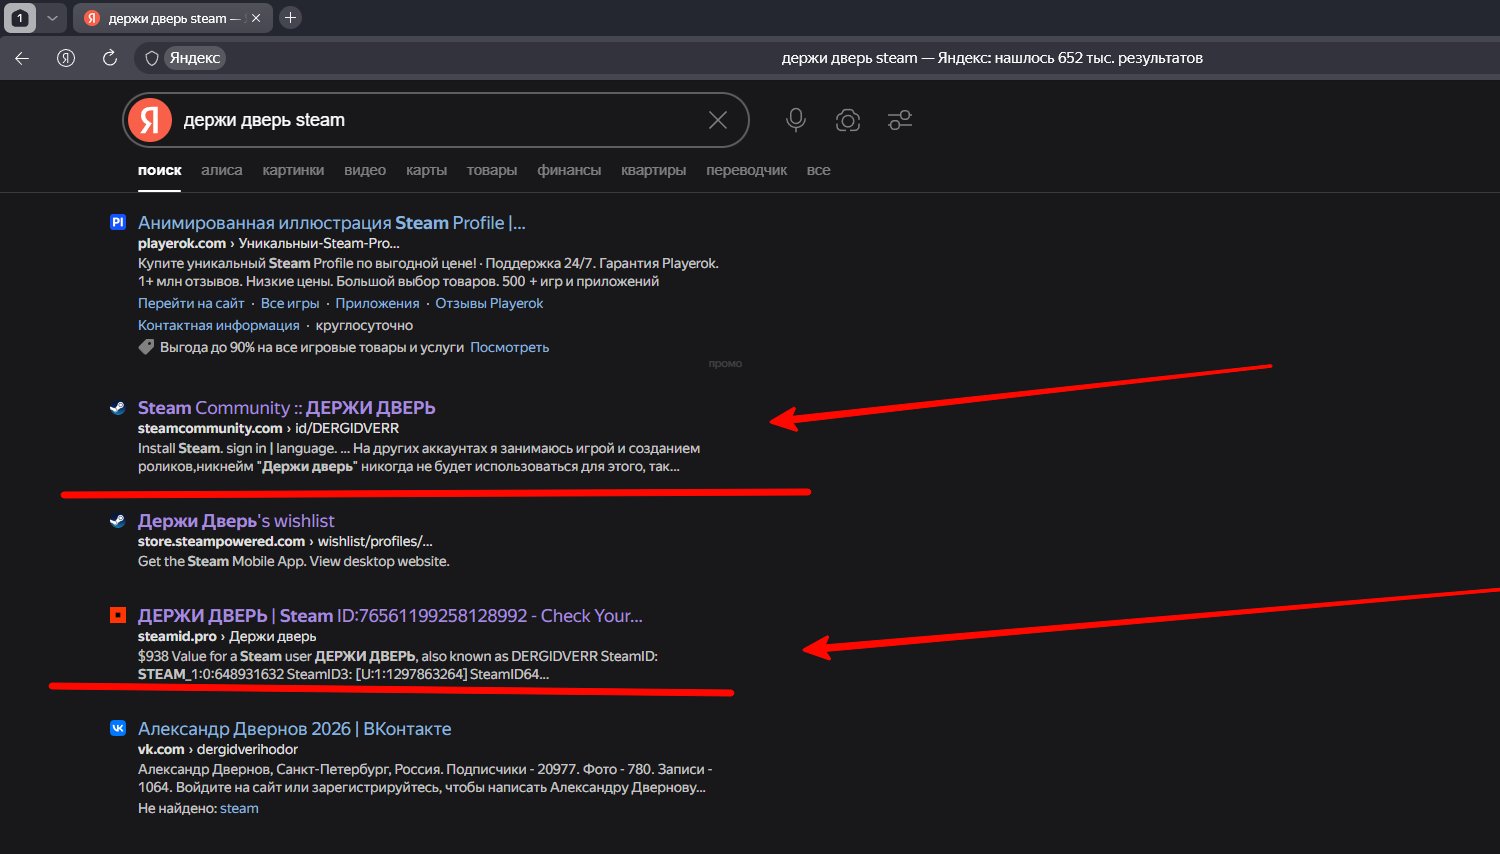This screenshot has width=1500, height=854.
Task: Focus the search field containing 'держи дверь steam'
Action: (436, 120)
